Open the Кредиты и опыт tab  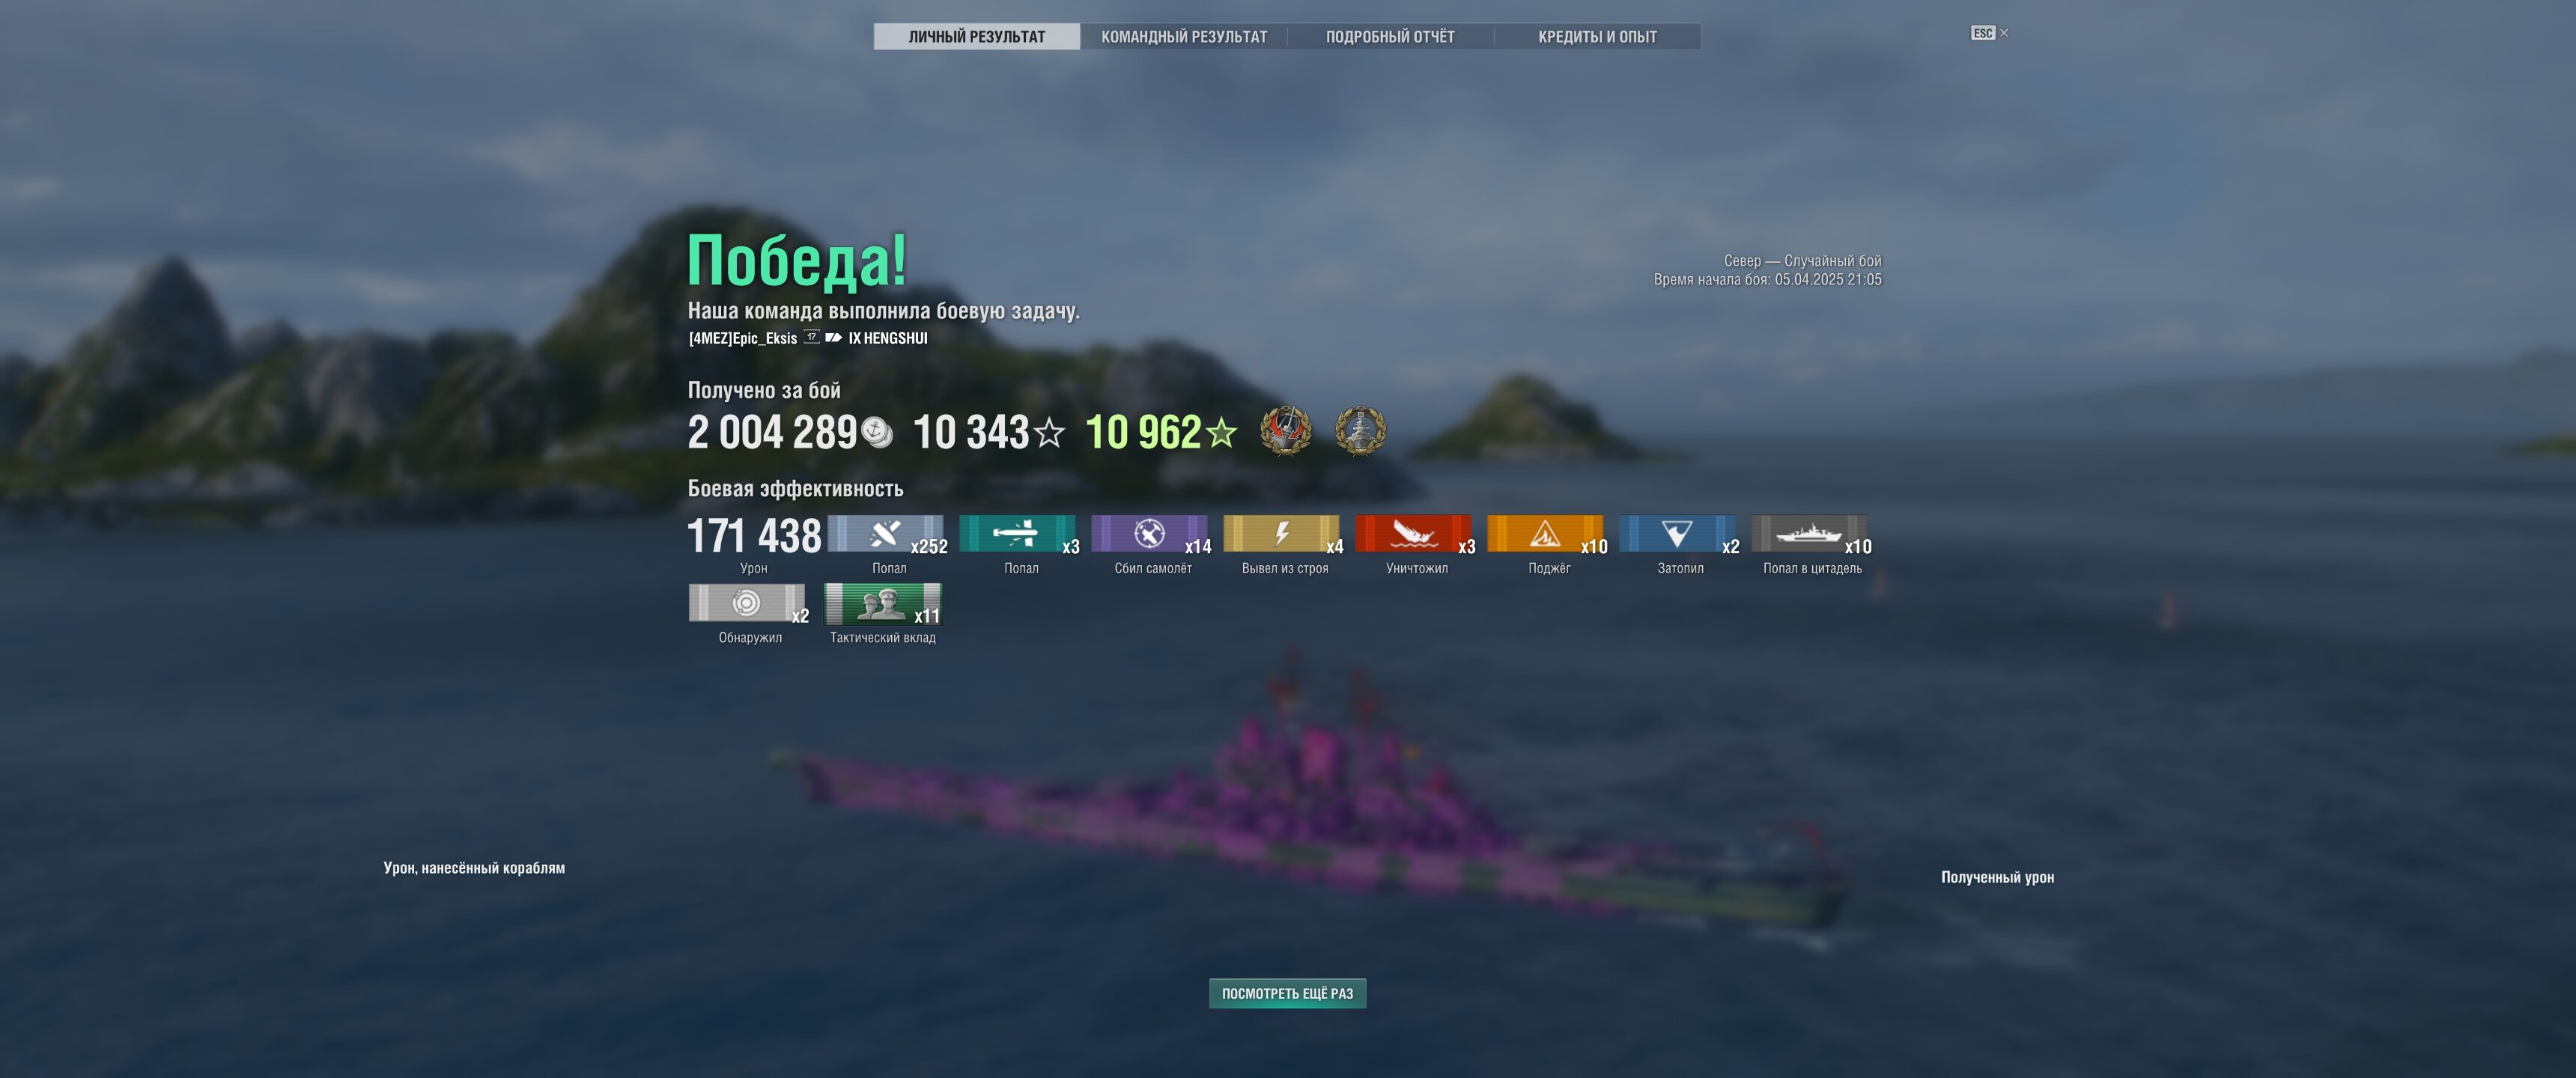tap(1597, 37)
